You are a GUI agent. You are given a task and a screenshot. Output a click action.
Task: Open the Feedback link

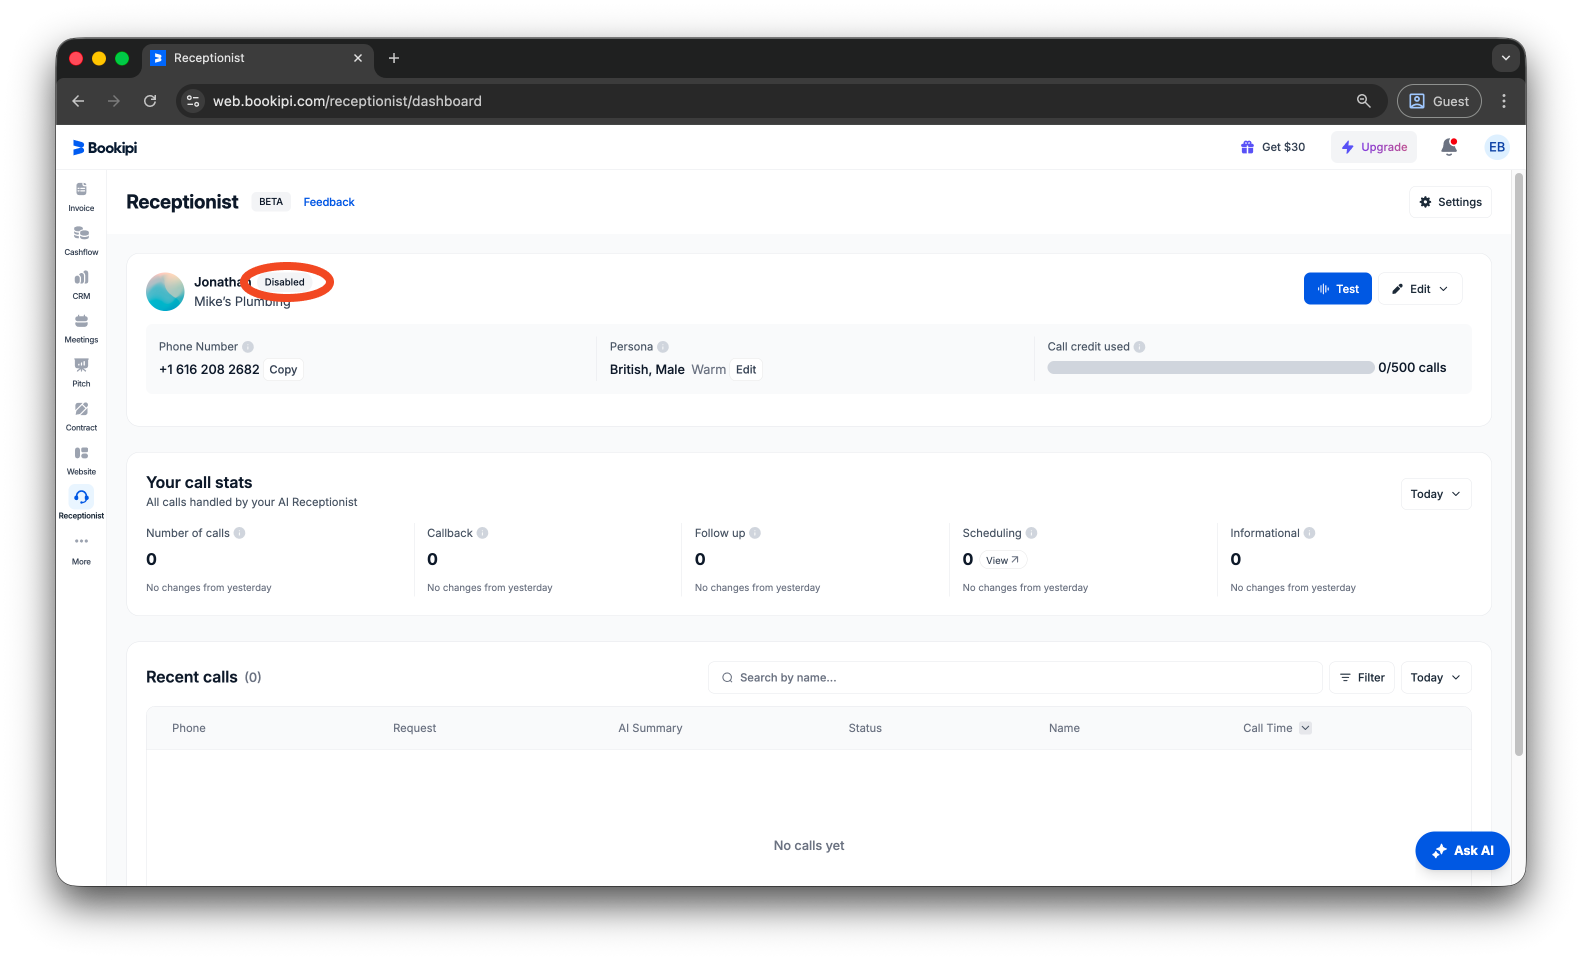pos(329,202)
